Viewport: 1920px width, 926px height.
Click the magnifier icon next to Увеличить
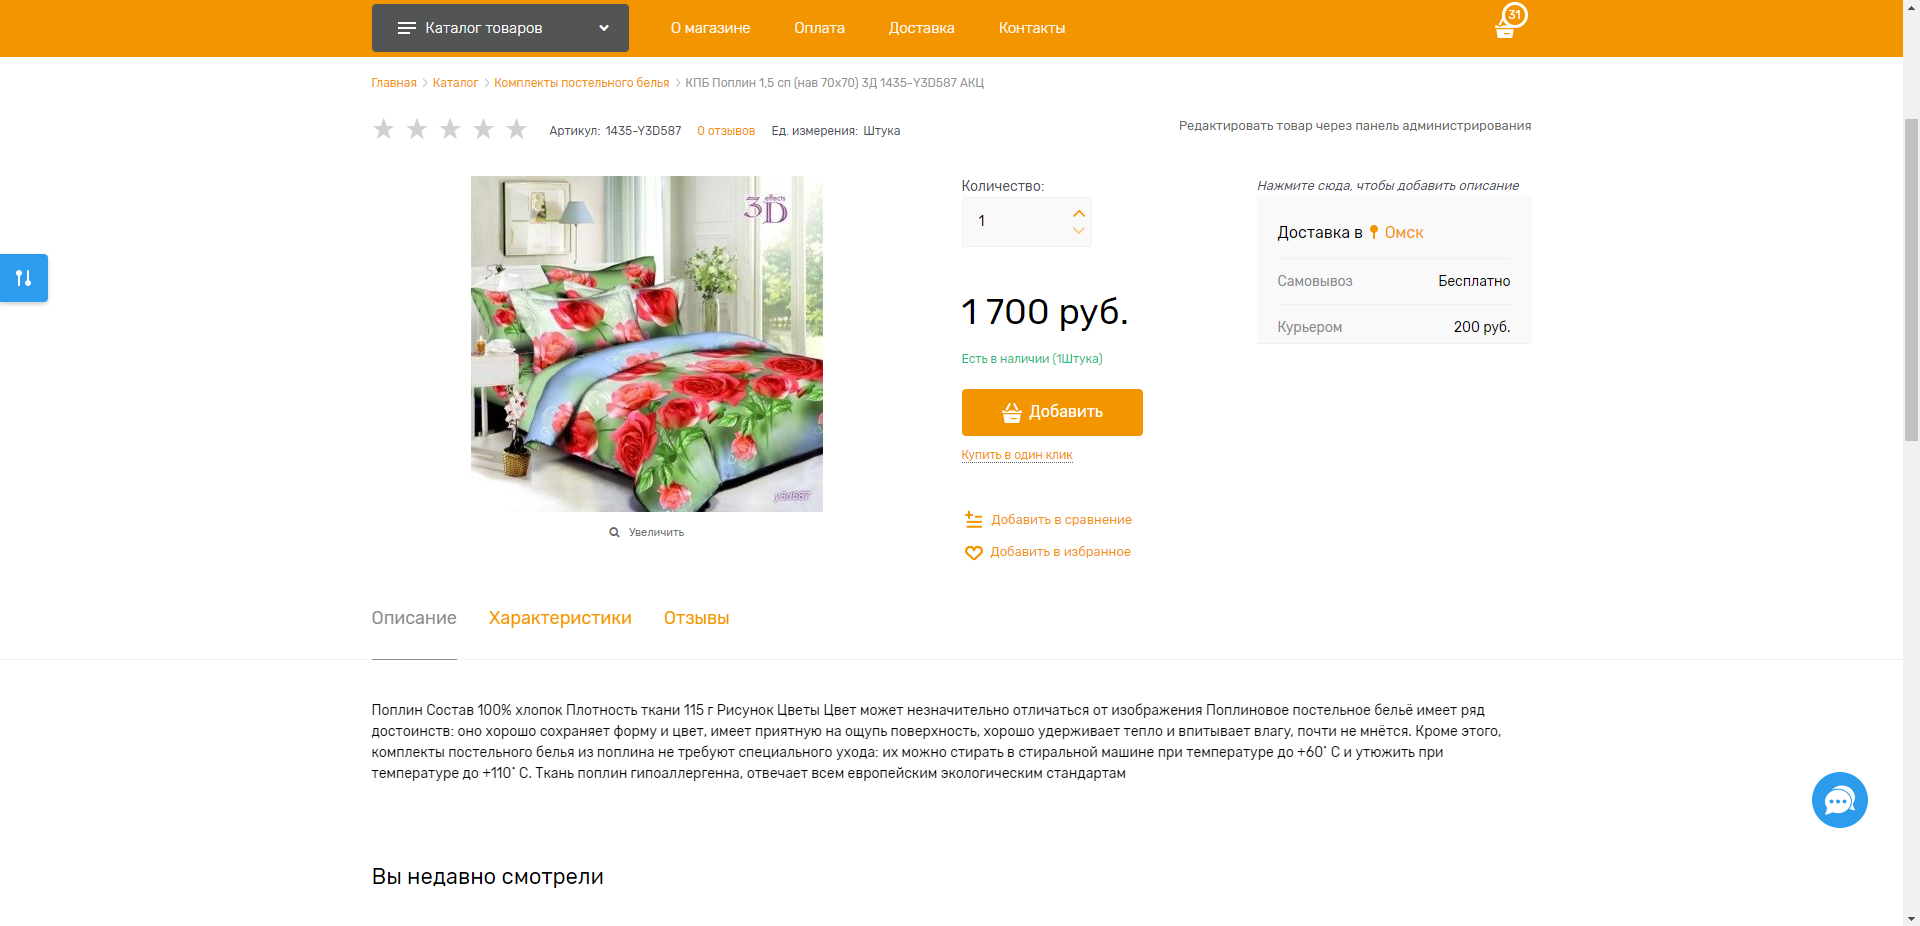(614, 533)
